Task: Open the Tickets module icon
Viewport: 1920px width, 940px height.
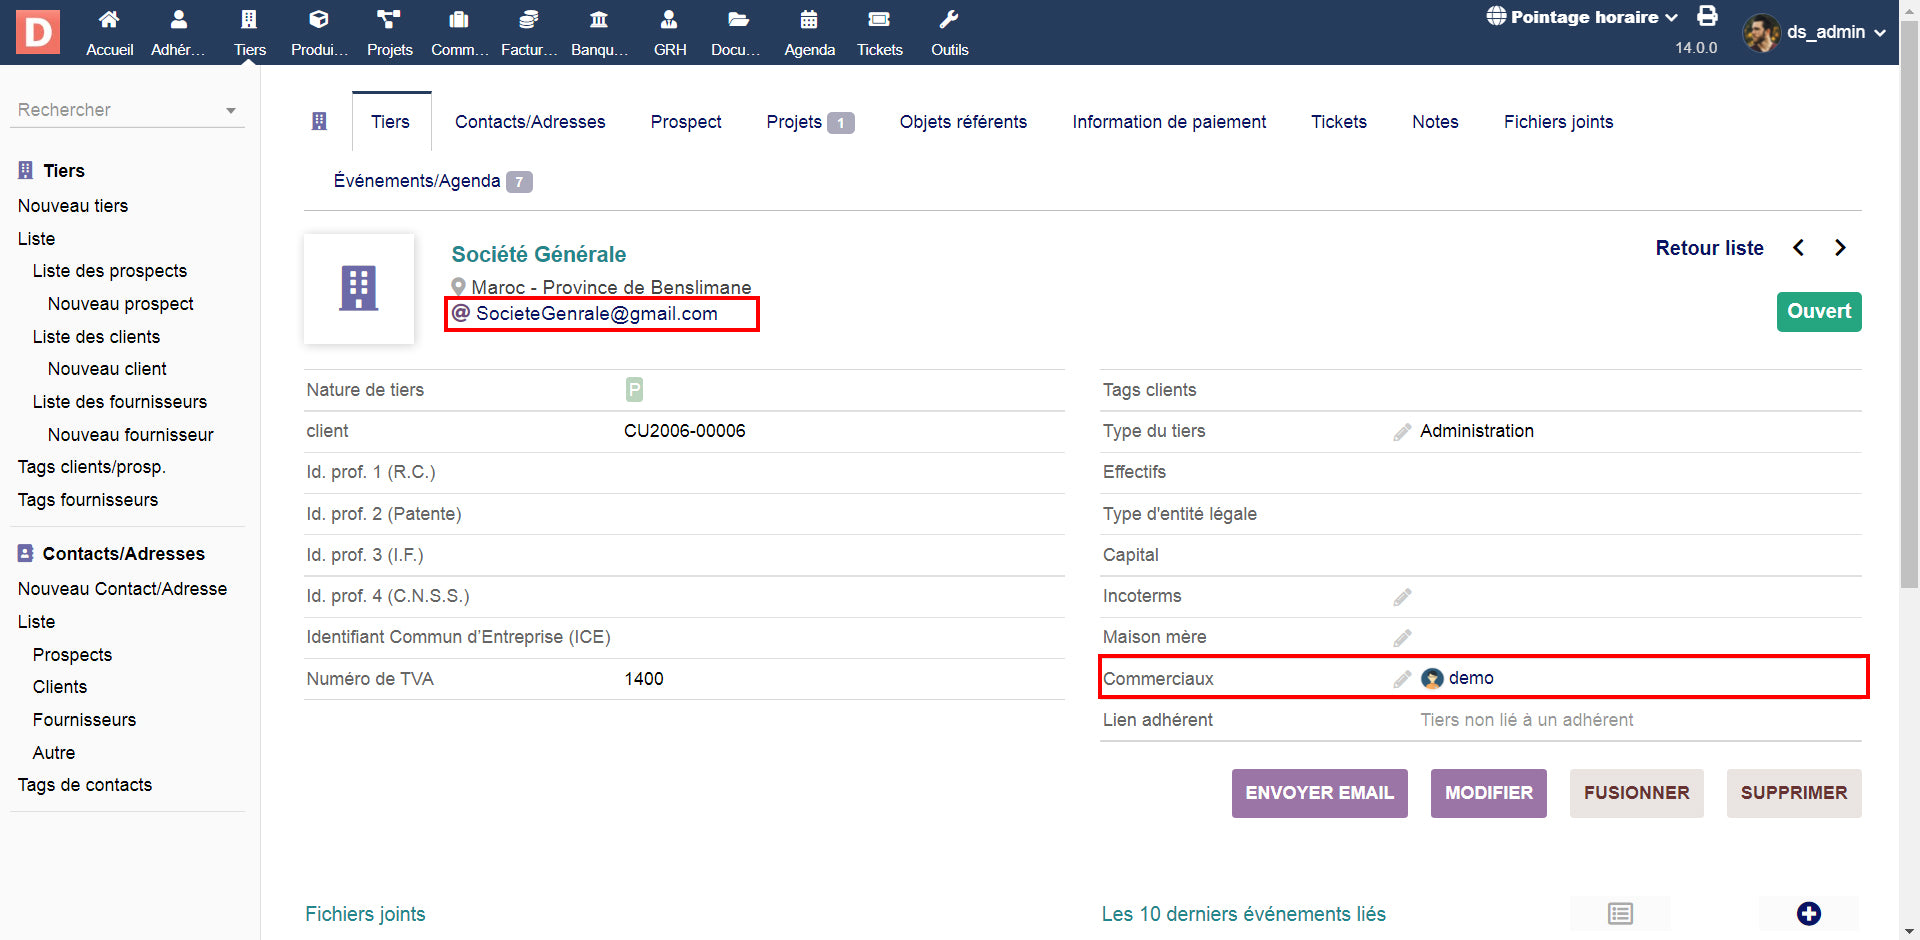Action: 879,20
